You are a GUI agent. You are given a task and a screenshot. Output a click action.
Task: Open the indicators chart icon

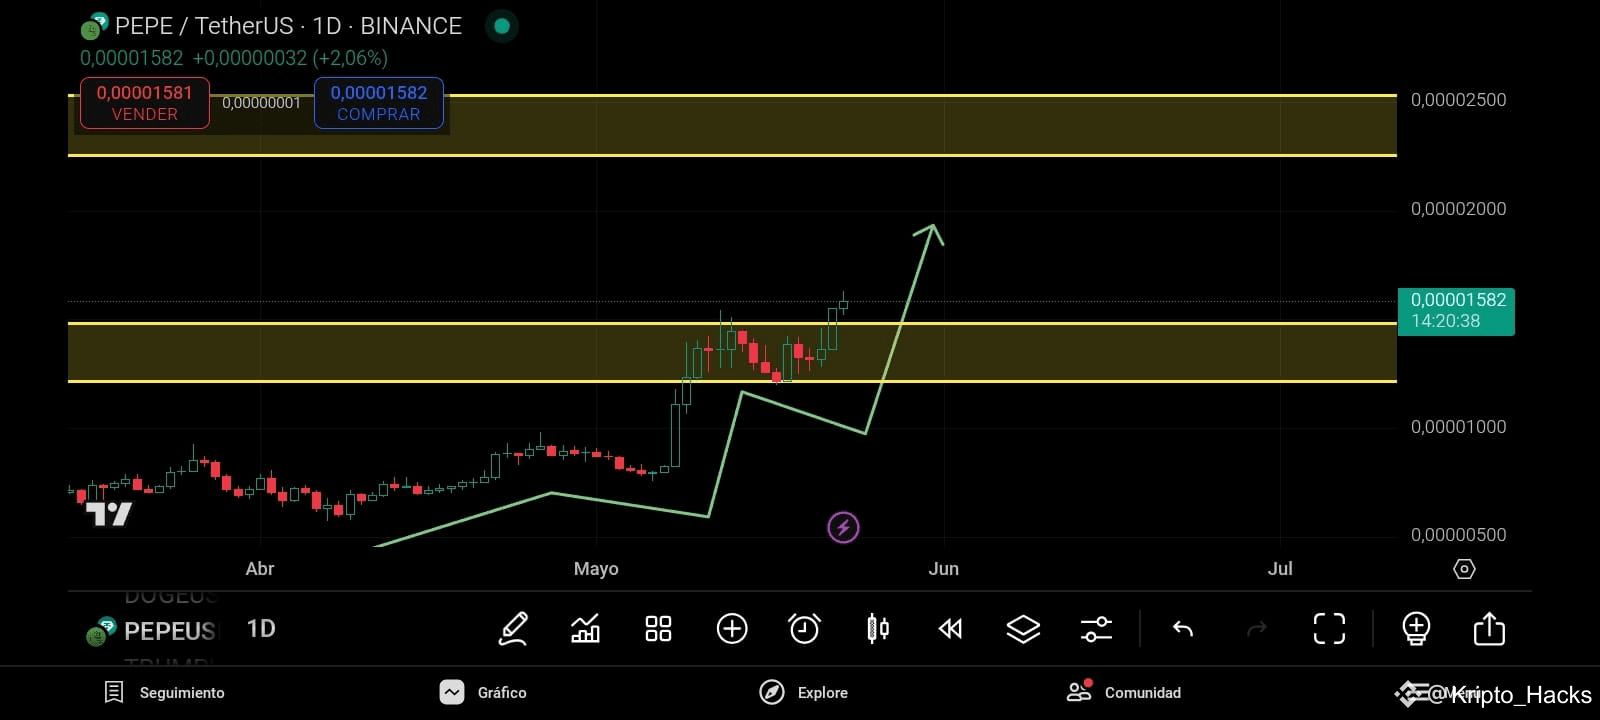coord(585,629)
